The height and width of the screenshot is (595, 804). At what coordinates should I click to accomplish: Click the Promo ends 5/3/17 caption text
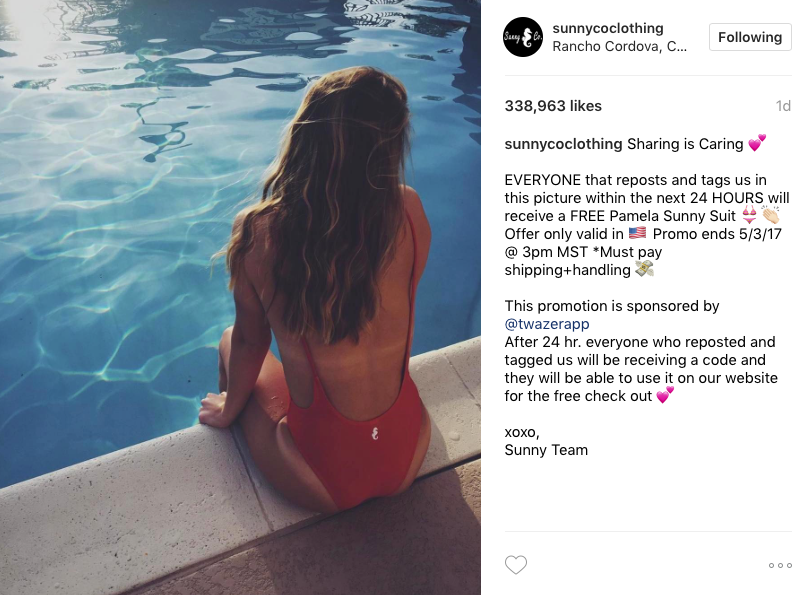coord(717,234)
